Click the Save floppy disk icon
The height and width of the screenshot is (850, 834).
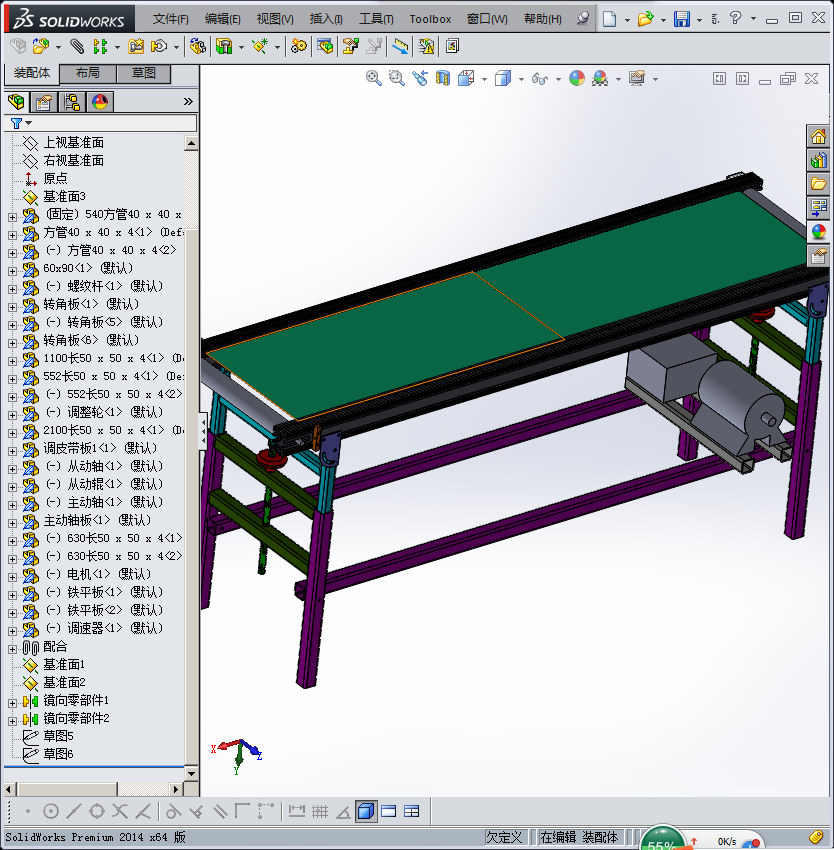pyautogui.click(x=682, y=19)
